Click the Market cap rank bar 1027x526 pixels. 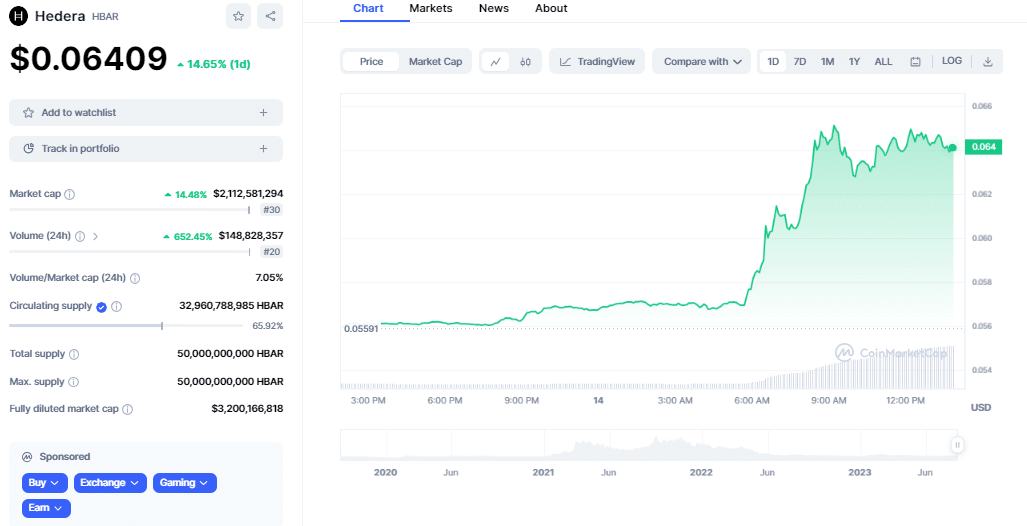[130, 210]
